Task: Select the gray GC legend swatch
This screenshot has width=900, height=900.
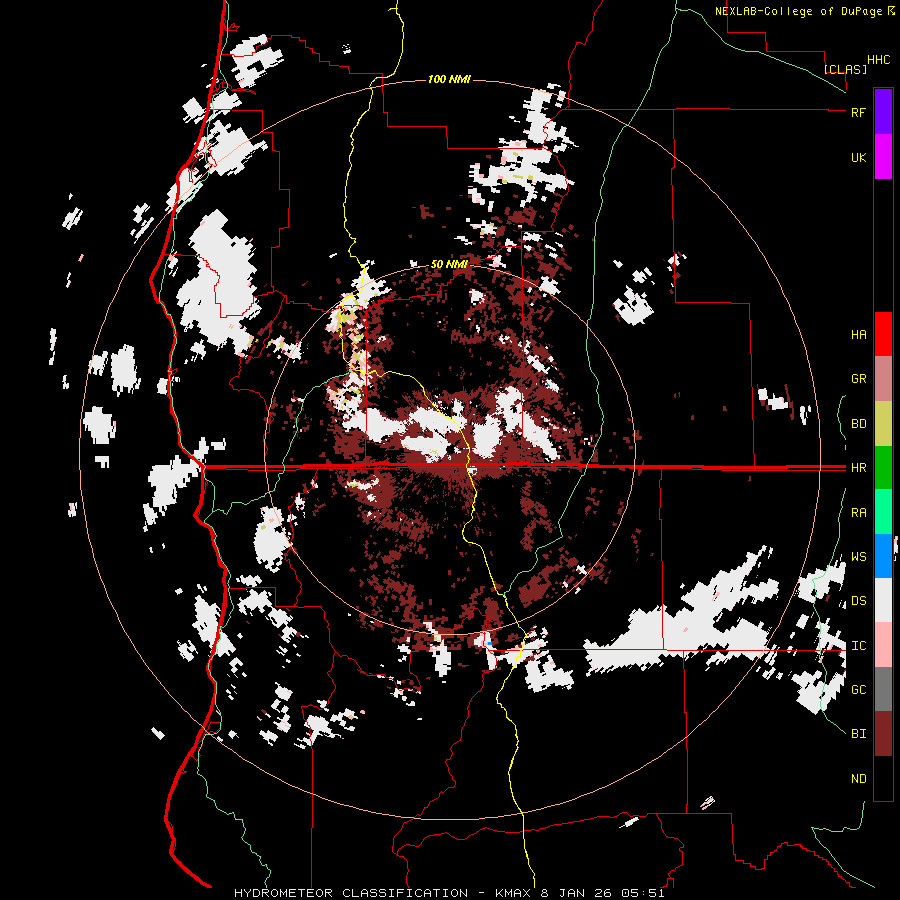Action: pos(883,689)
